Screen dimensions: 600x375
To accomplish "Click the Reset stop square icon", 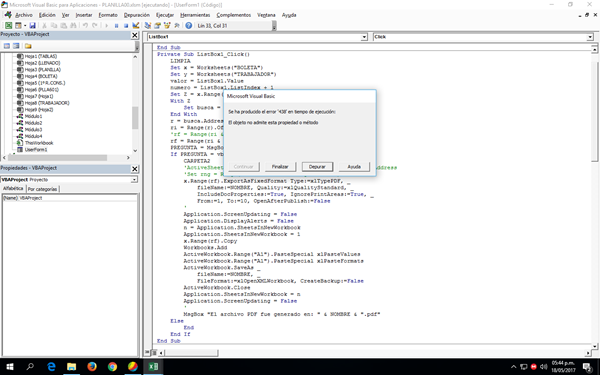I will tap(126, 26).
